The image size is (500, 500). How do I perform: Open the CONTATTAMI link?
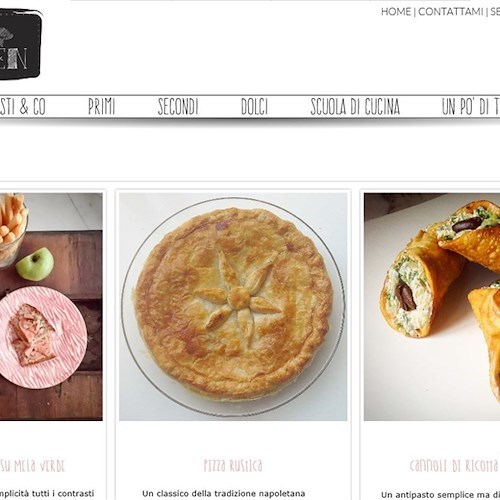[450, 12]
